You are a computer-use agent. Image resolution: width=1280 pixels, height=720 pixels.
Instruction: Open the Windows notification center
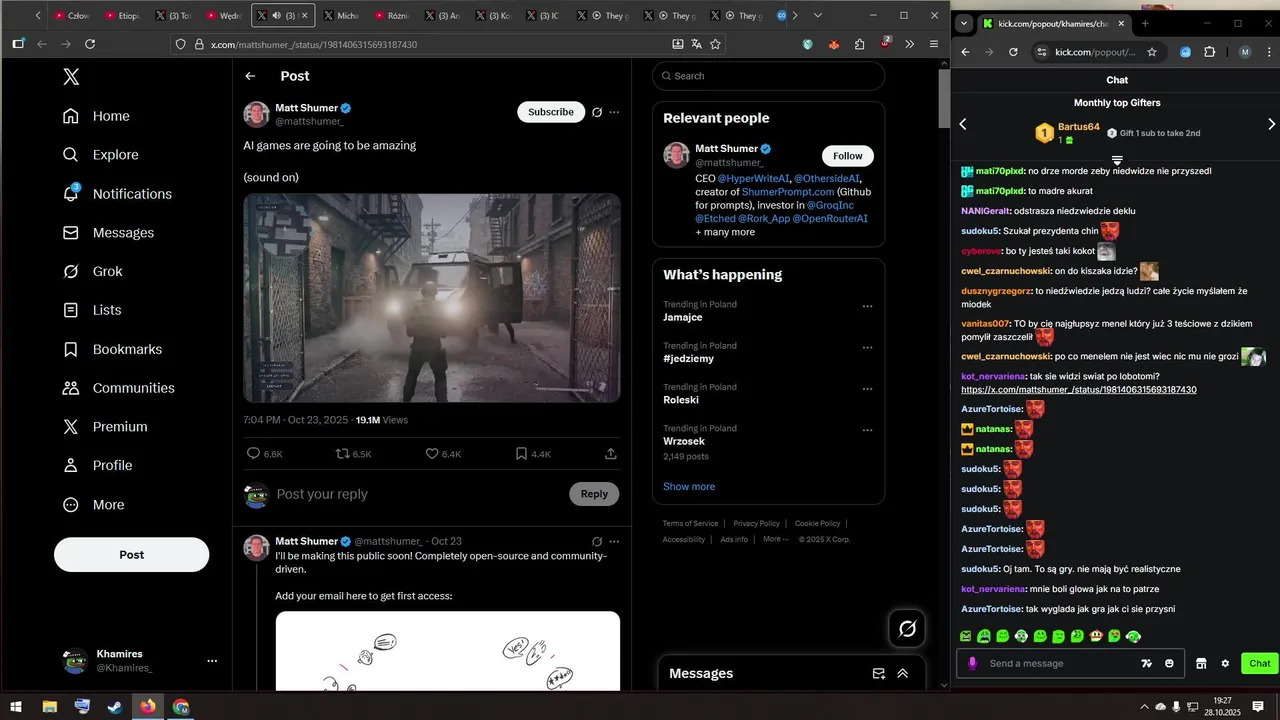point(1258,707)
